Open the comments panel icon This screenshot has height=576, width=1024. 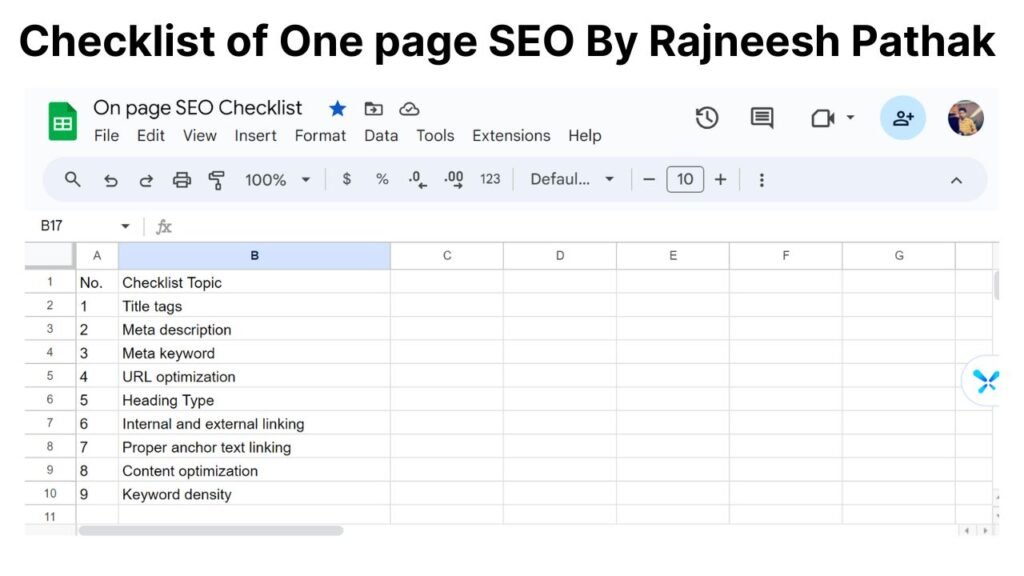coord(762,118)
